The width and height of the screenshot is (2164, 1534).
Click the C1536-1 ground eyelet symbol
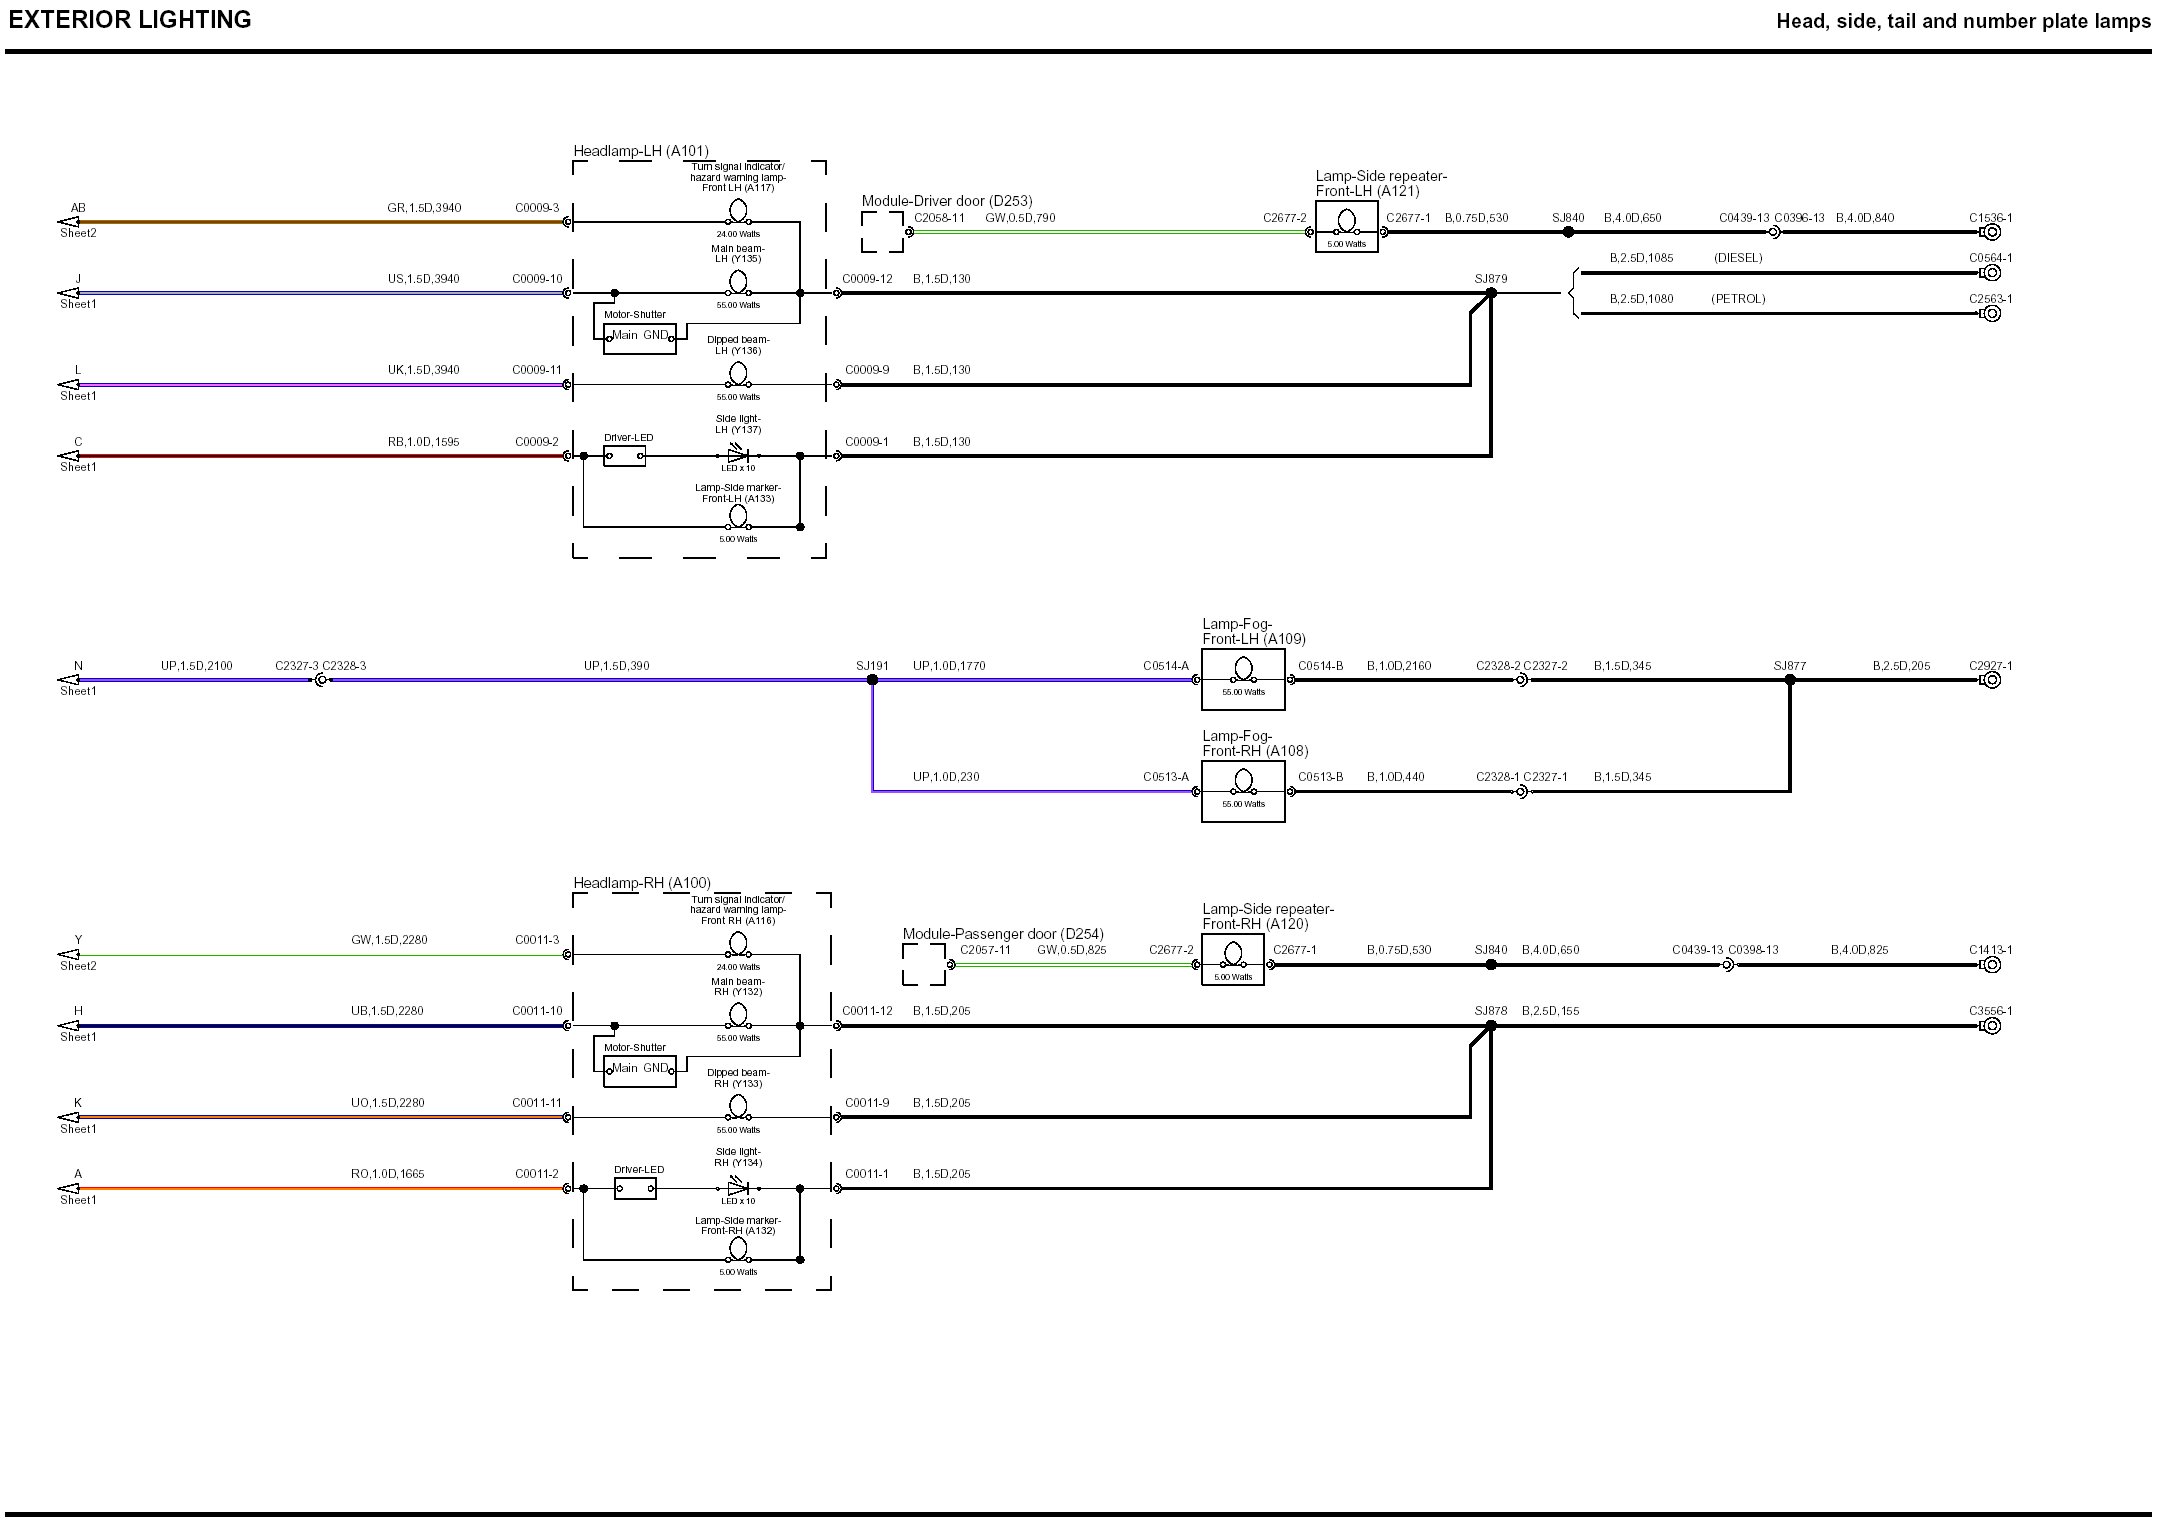pos(1990,232)
